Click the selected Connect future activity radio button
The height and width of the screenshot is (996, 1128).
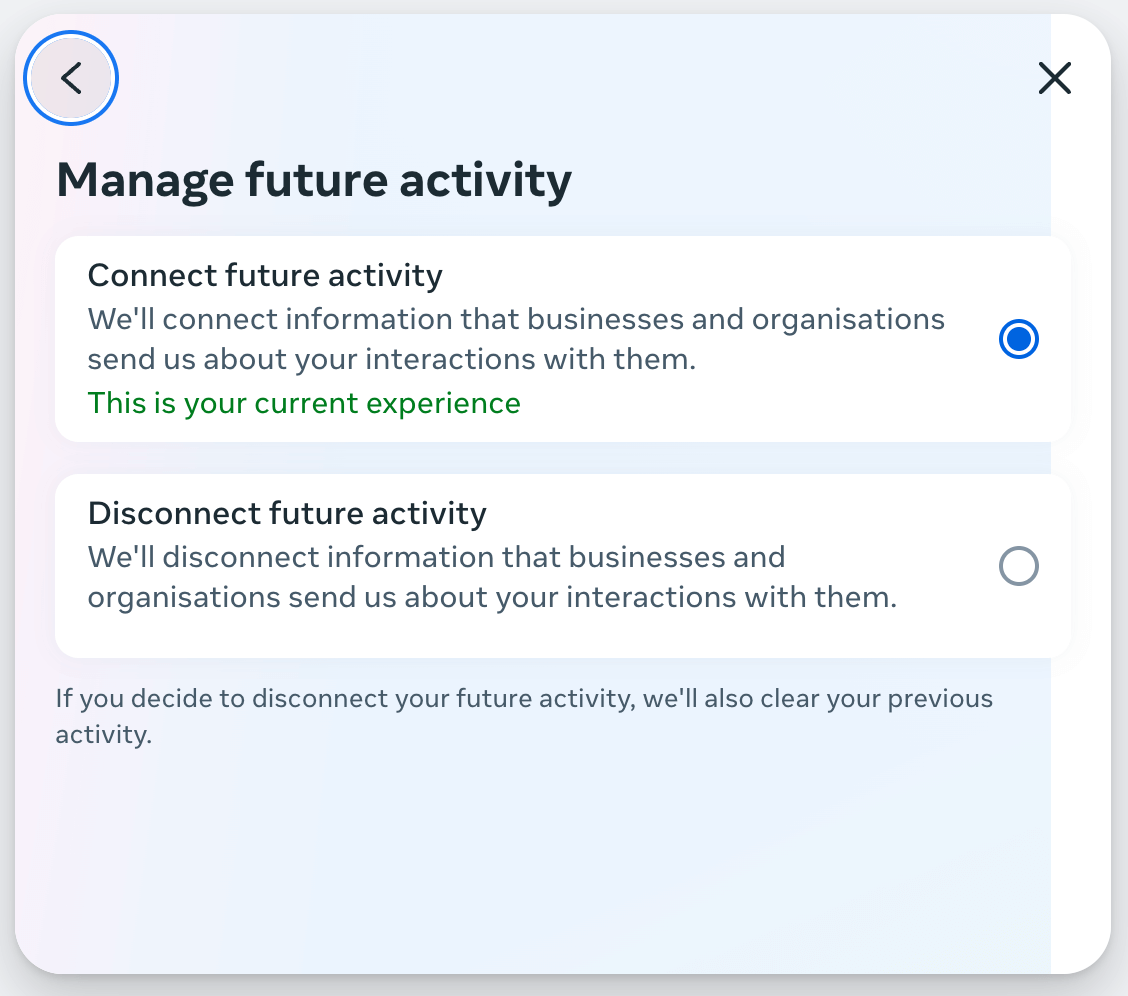(x=1018, y=339)
